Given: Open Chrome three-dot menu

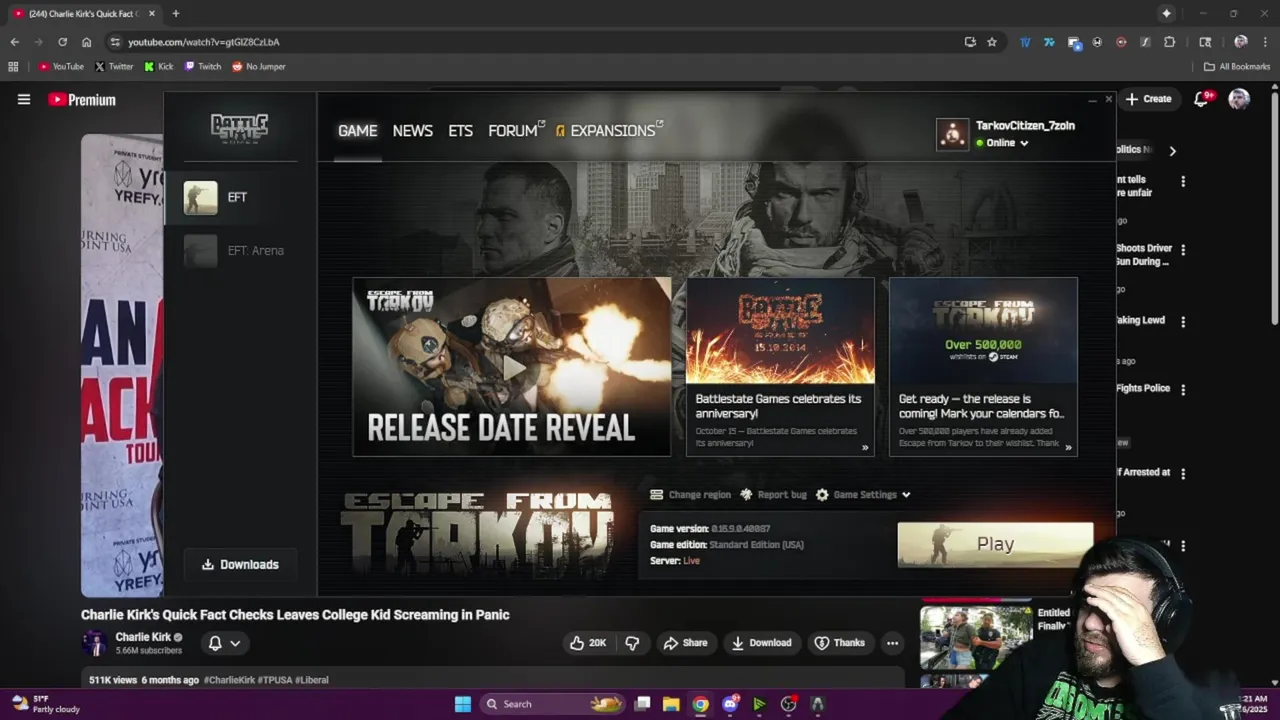Looking at the screenshot, I should coord(1265,42).
